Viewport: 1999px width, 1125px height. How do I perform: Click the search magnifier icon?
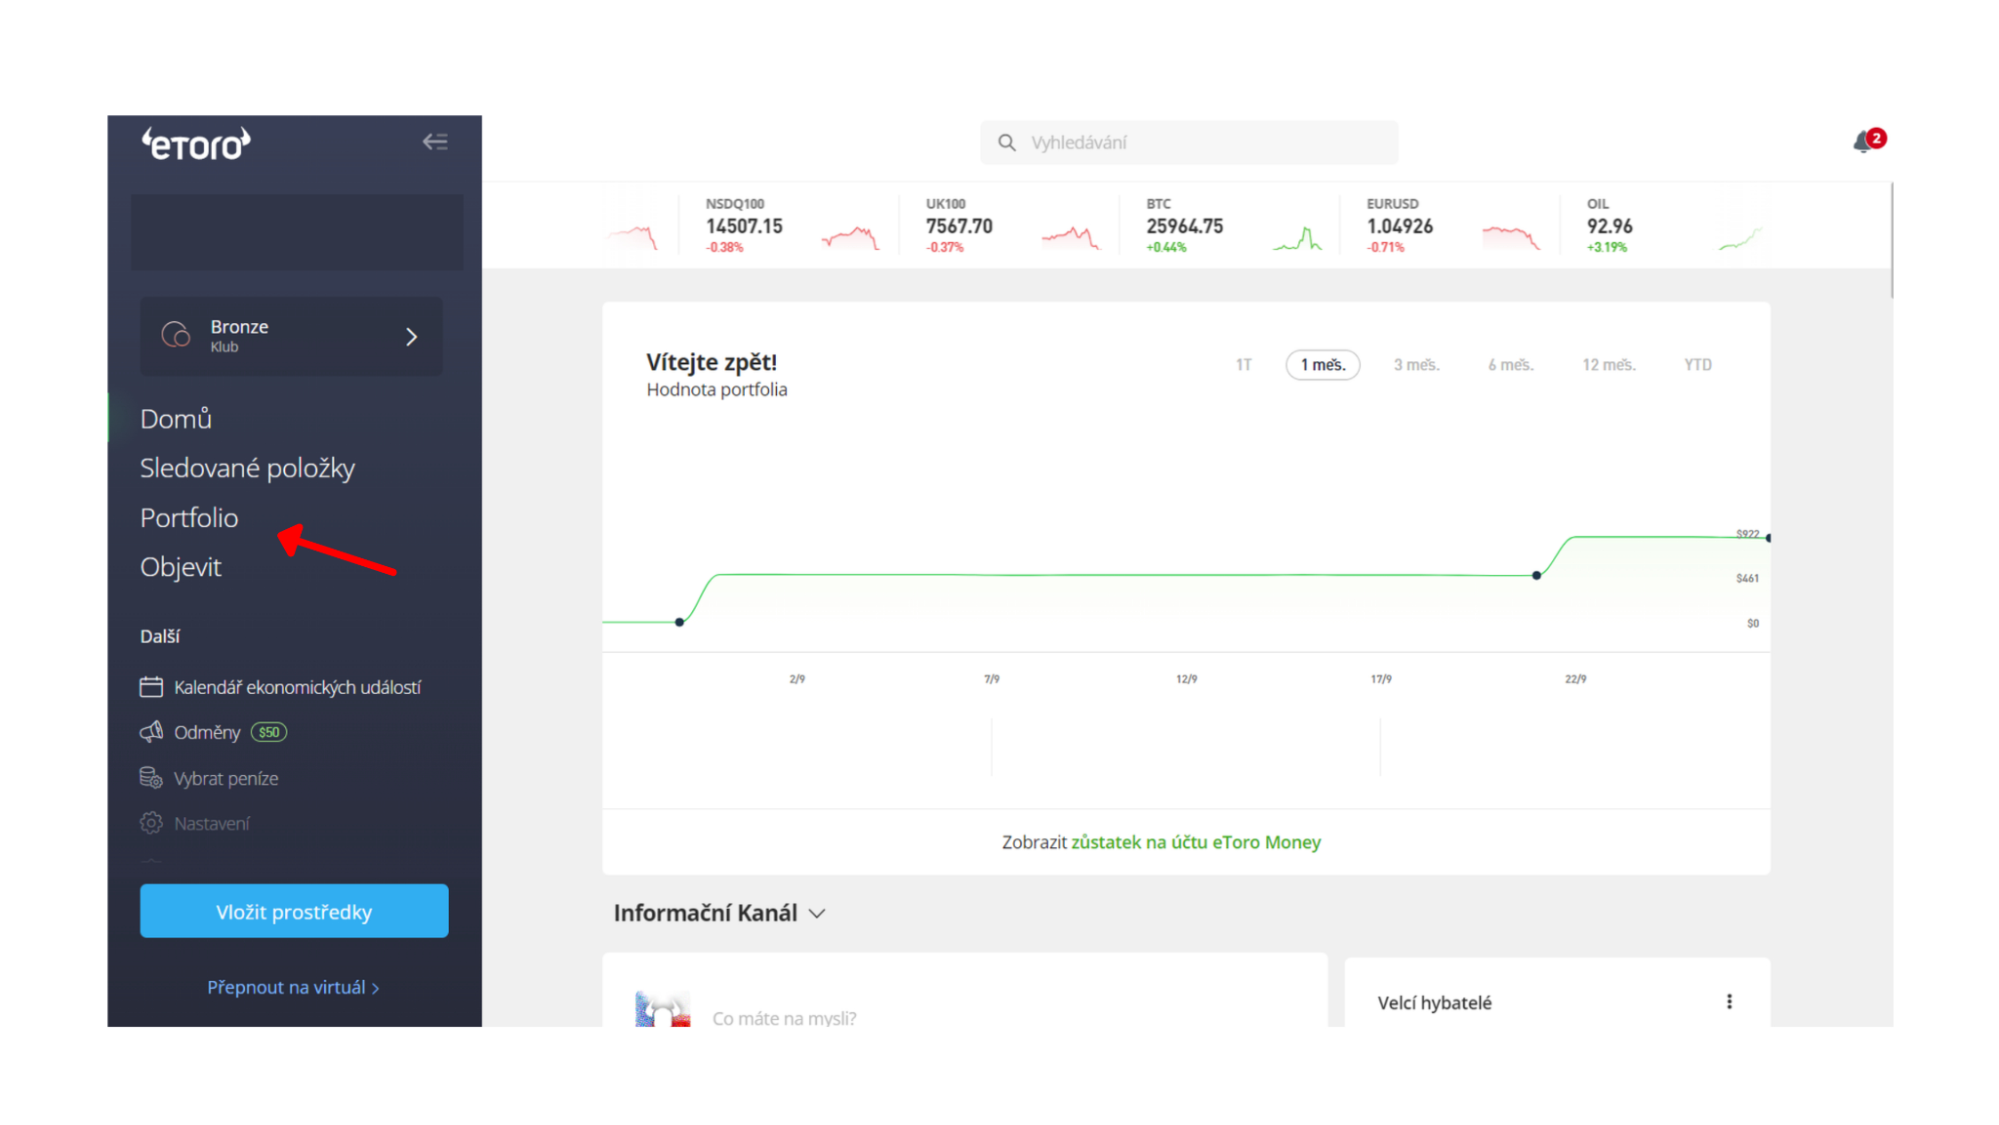click(1006, 142)
